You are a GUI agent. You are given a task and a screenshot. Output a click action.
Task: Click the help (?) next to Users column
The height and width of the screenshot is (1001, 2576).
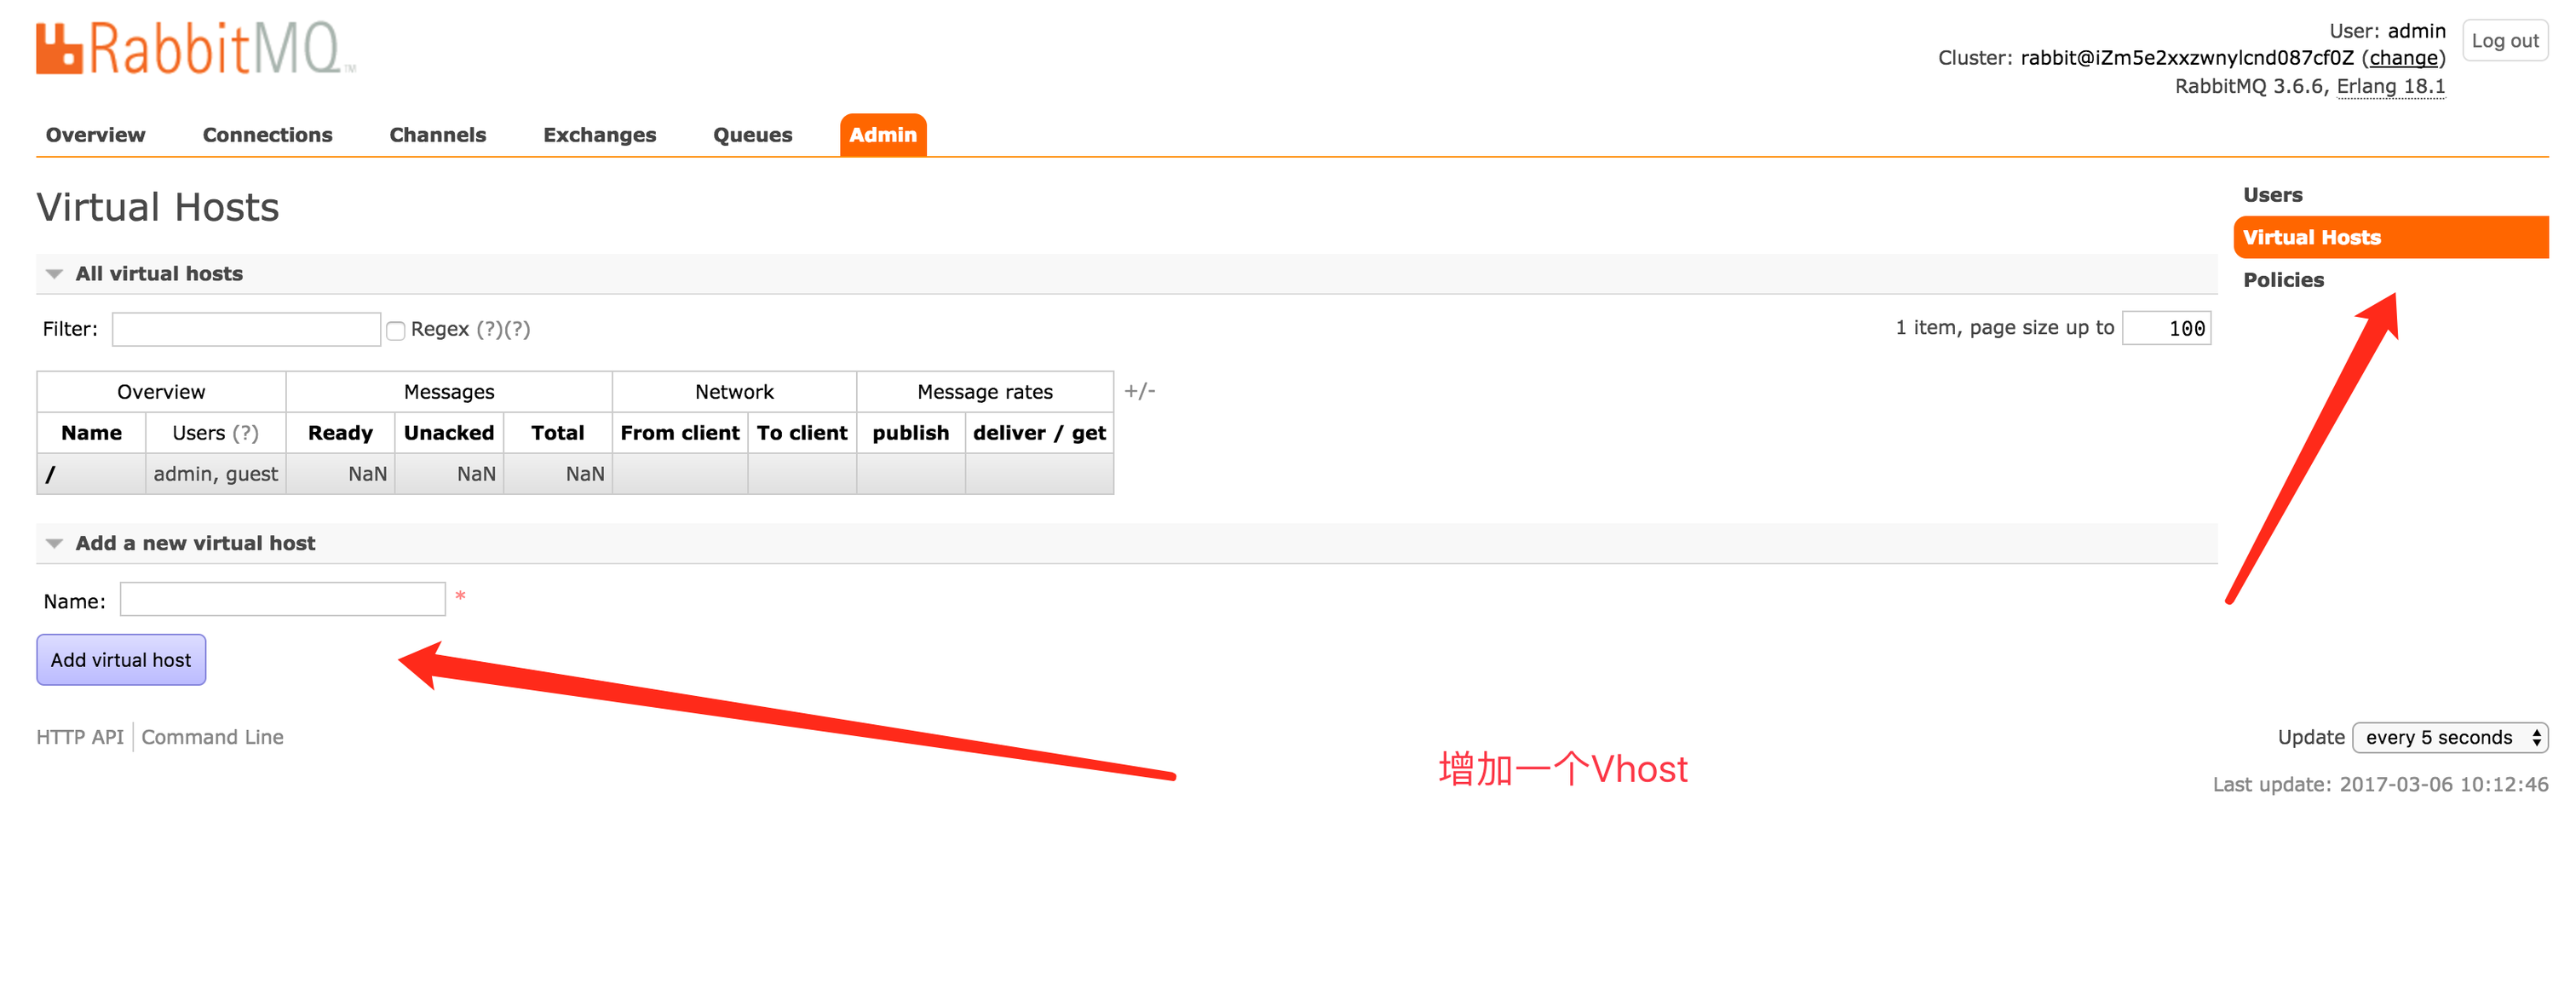245,433
